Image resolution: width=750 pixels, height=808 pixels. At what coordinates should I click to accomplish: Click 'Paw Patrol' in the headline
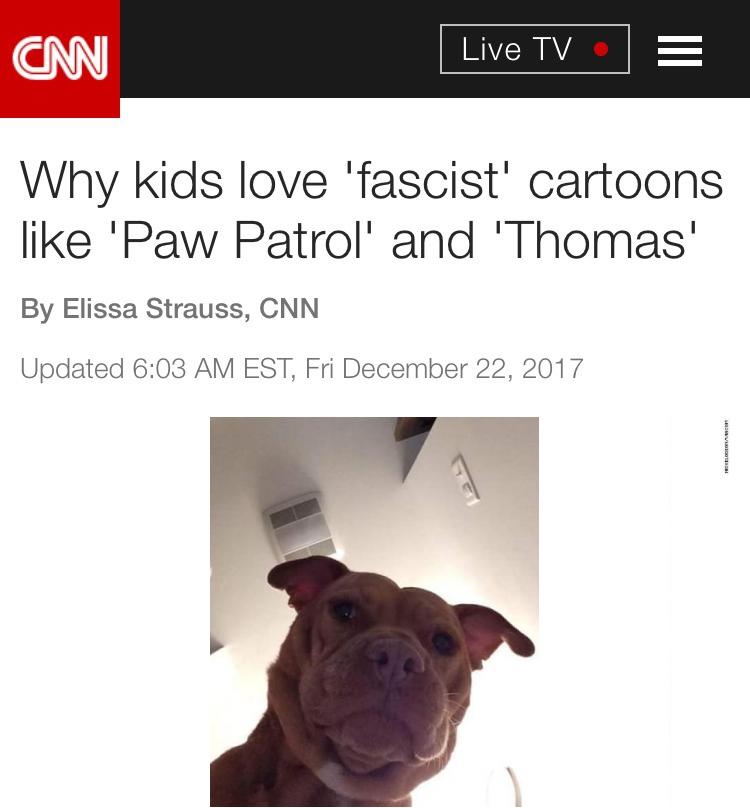(241, 240)
